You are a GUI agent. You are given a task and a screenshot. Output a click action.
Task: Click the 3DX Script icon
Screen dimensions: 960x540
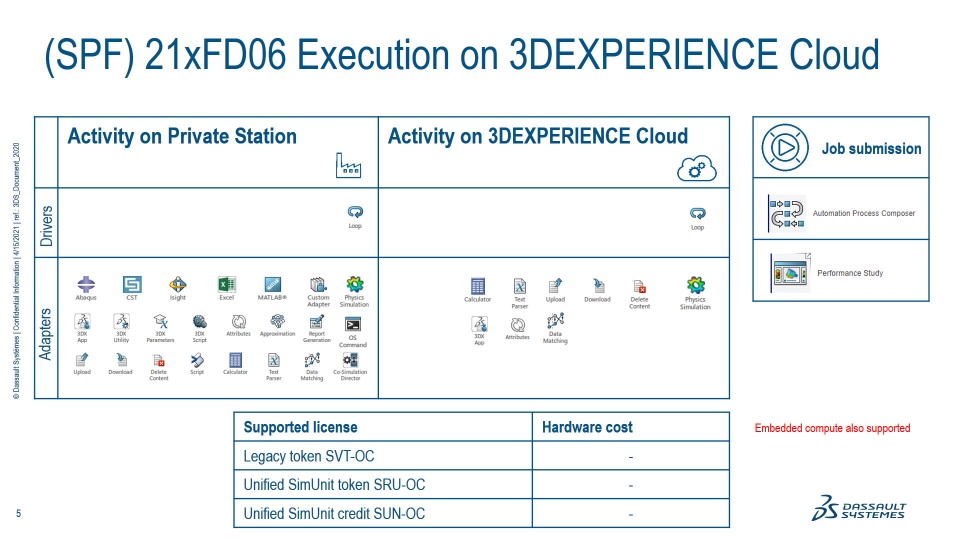coord(200,322)
